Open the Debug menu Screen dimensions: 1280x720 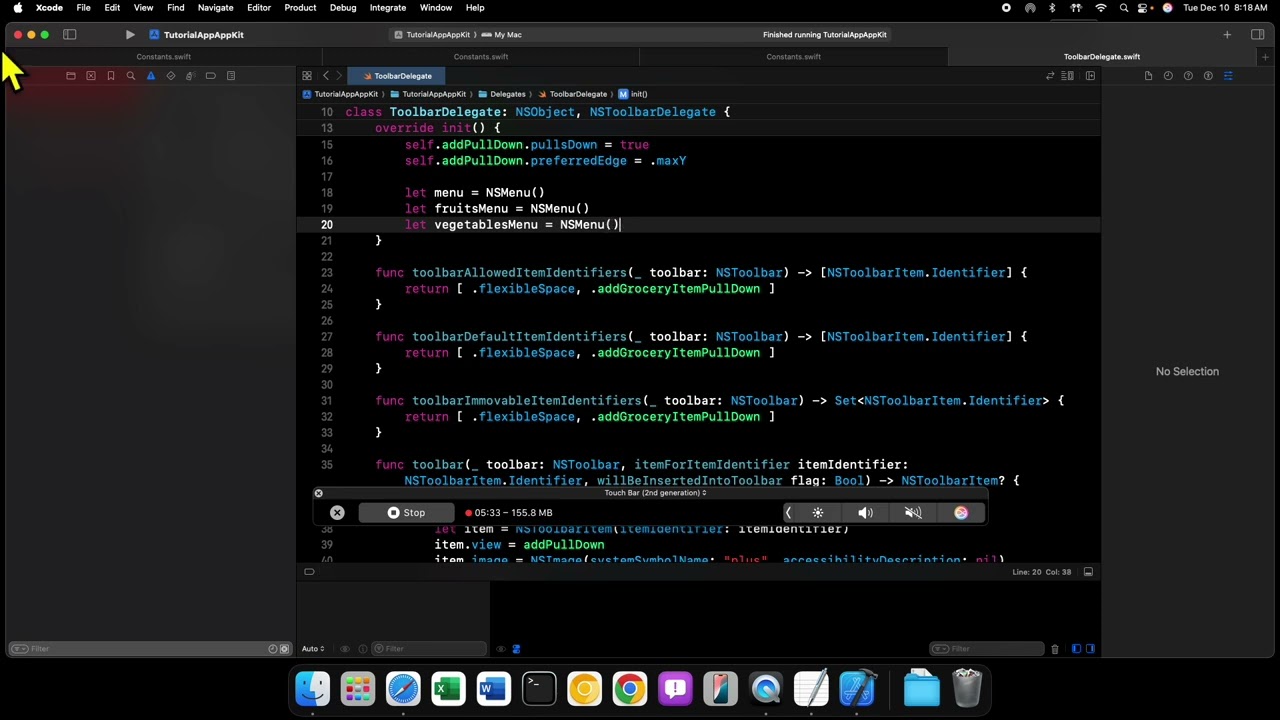(343, 8)
